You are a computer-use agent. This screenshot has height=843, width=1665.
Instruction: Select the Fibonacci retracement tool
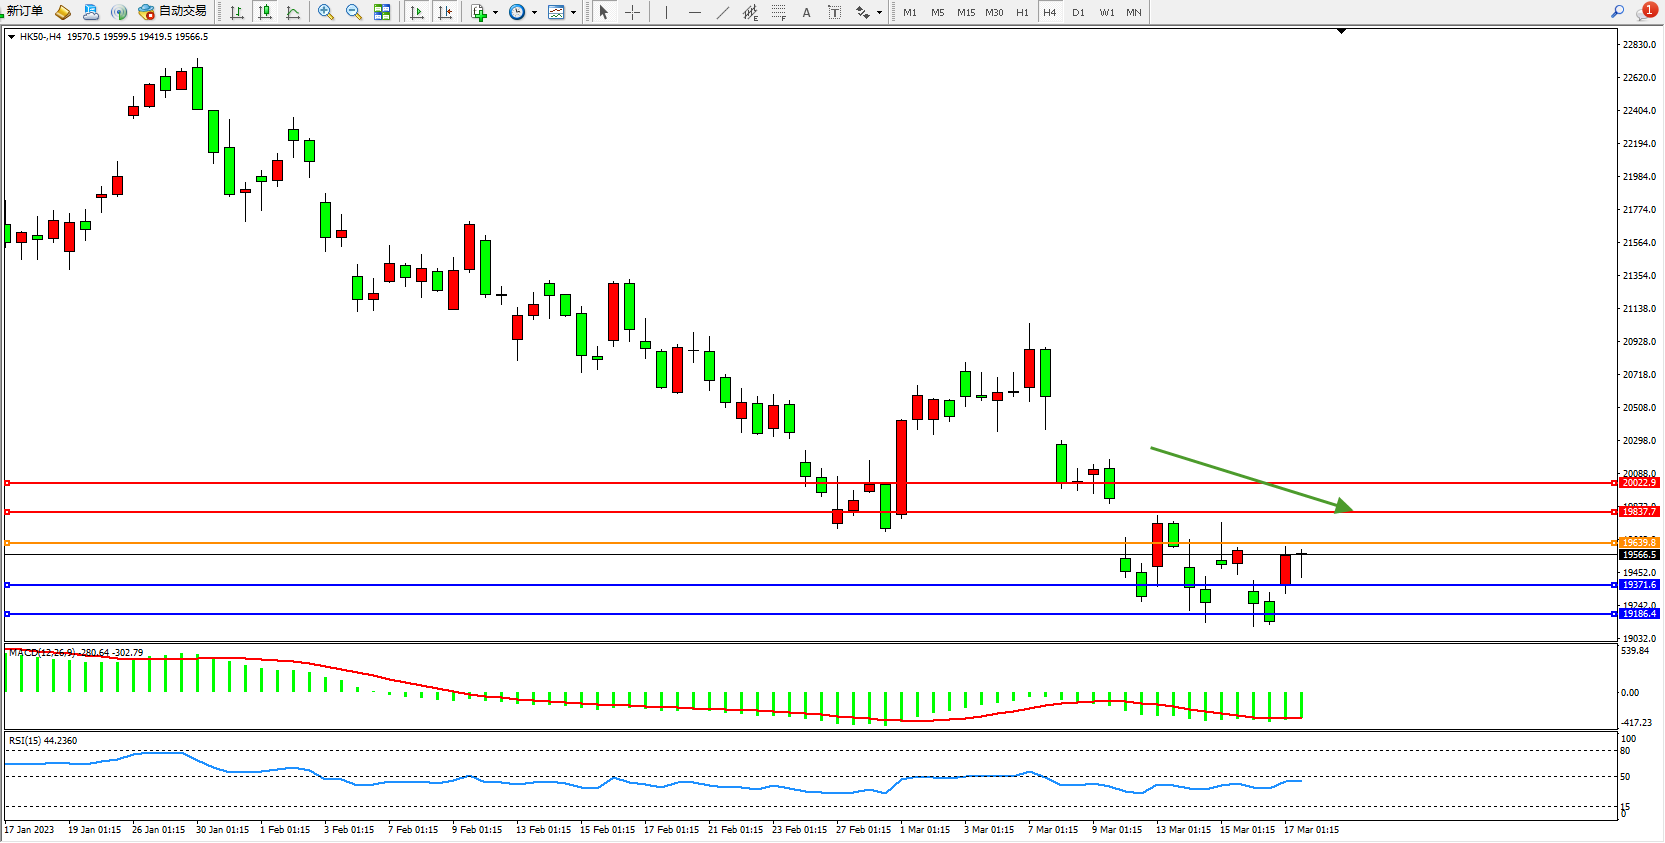778,12
